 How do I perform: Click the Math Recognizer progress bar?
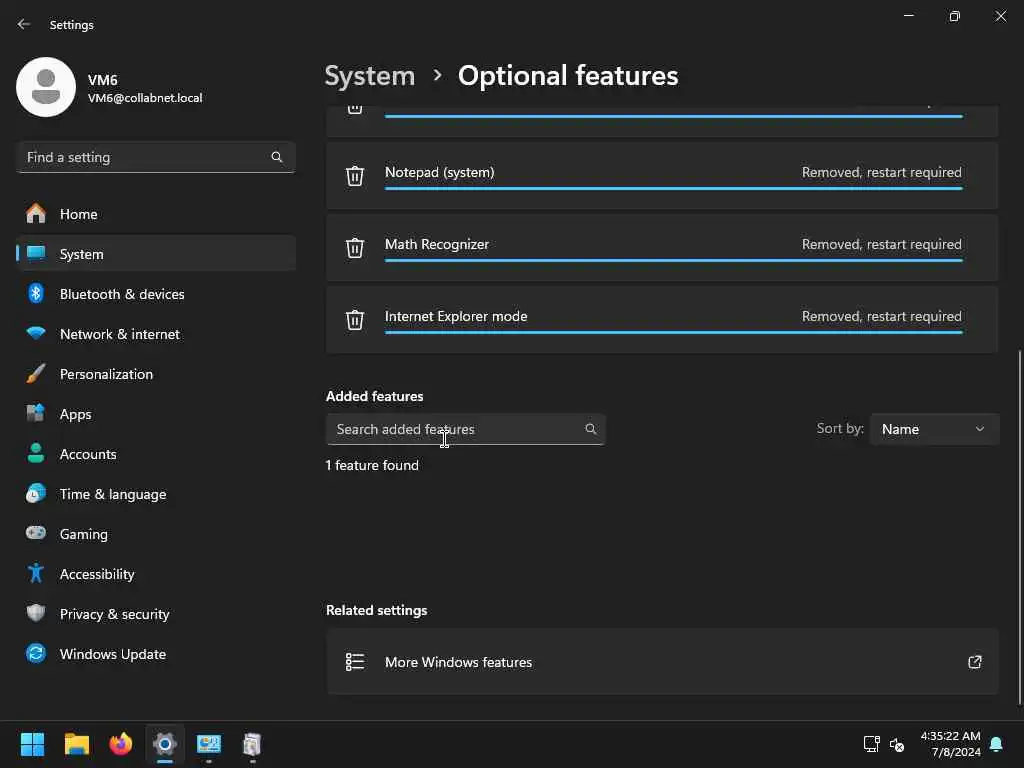pyautogui.click(x=673, y=261)
